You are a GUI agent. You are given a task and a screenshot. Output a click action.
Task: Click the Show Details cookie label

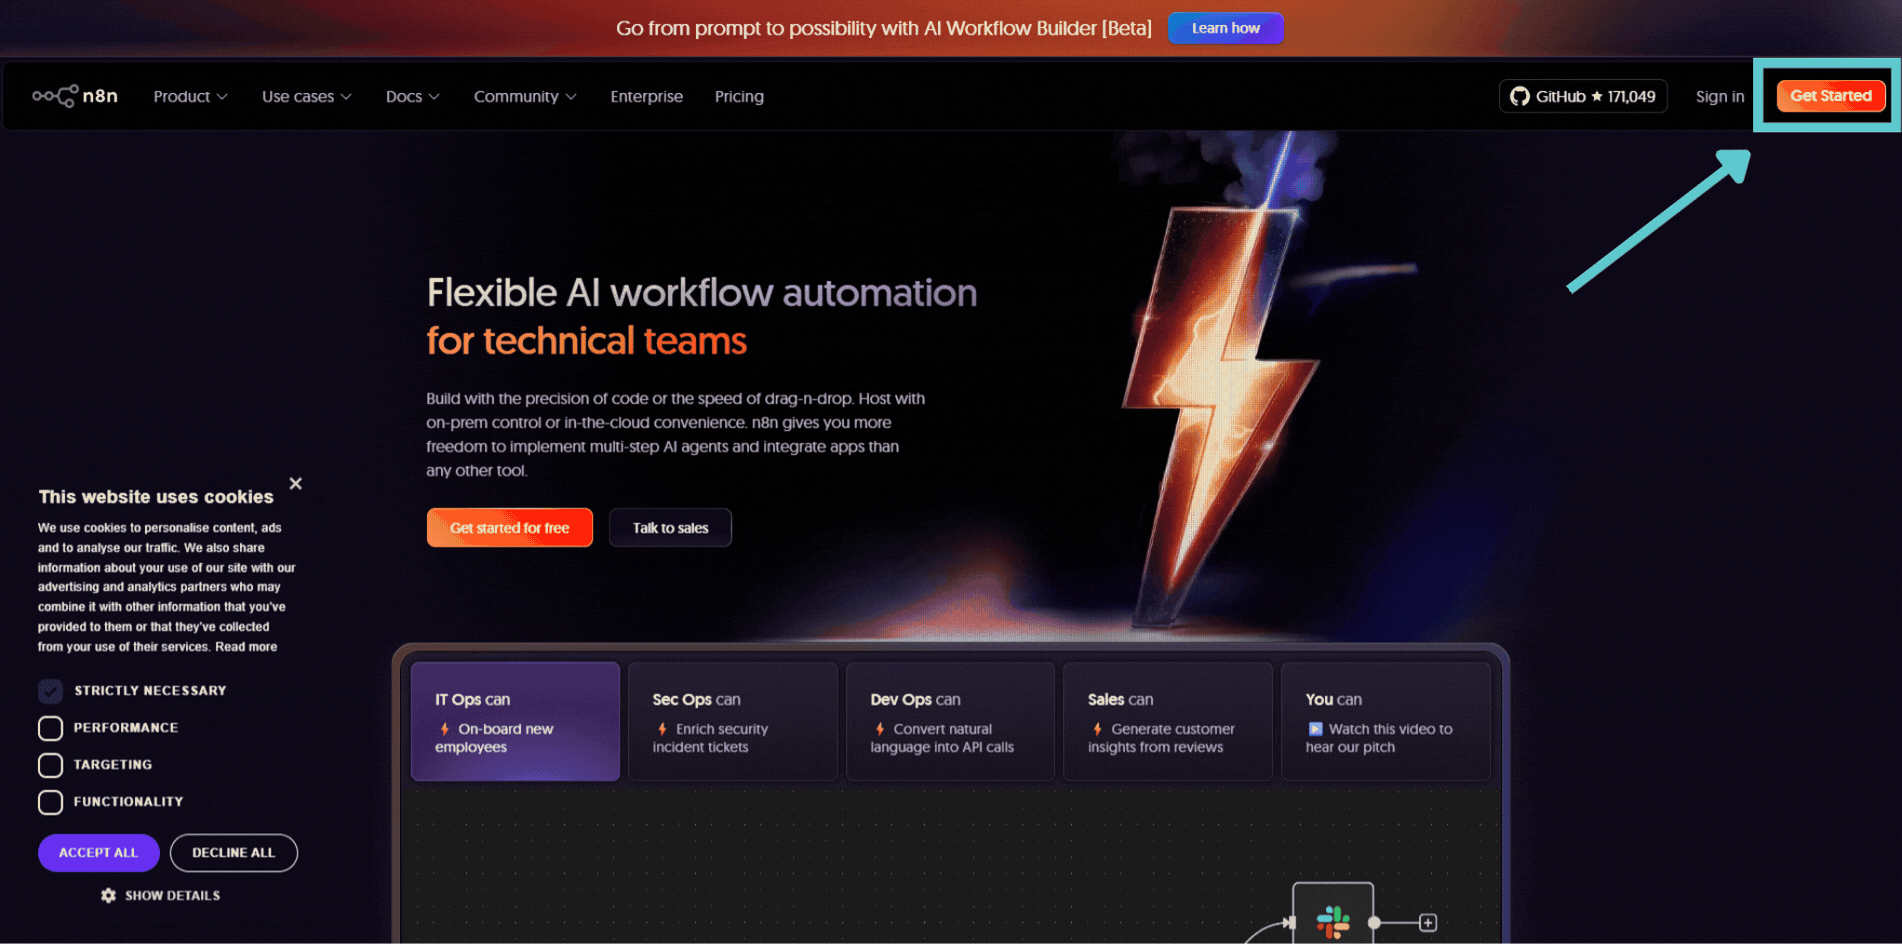[172, 896]
